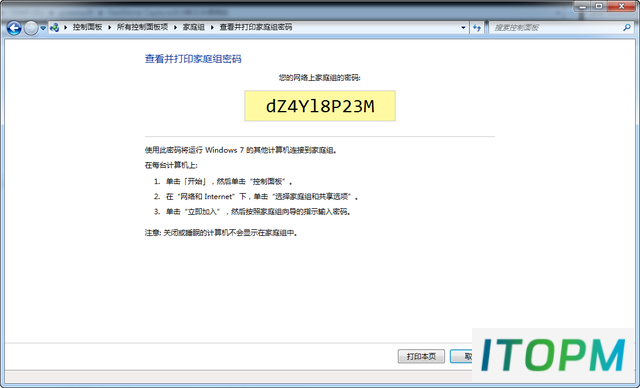Screen dimensions: 640x388
Task: Click the cancel button next to 打印本页
Action: tap(462, 357)
